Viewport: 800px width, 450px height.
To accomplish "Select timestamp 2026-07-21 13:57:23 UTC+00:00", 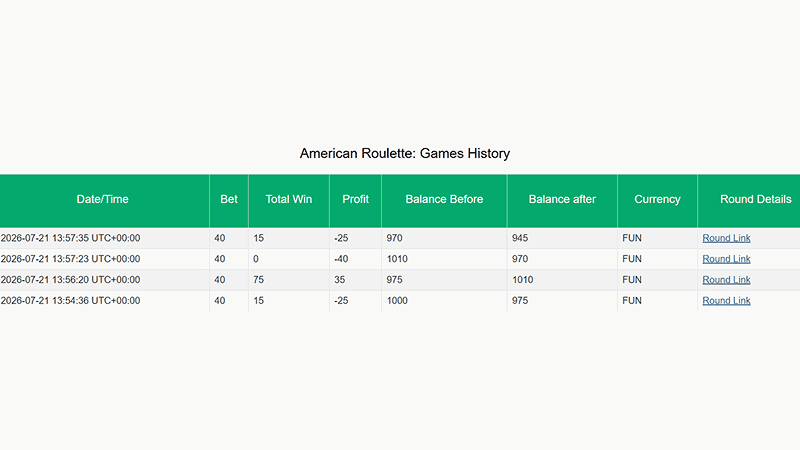I will point(70,259).
